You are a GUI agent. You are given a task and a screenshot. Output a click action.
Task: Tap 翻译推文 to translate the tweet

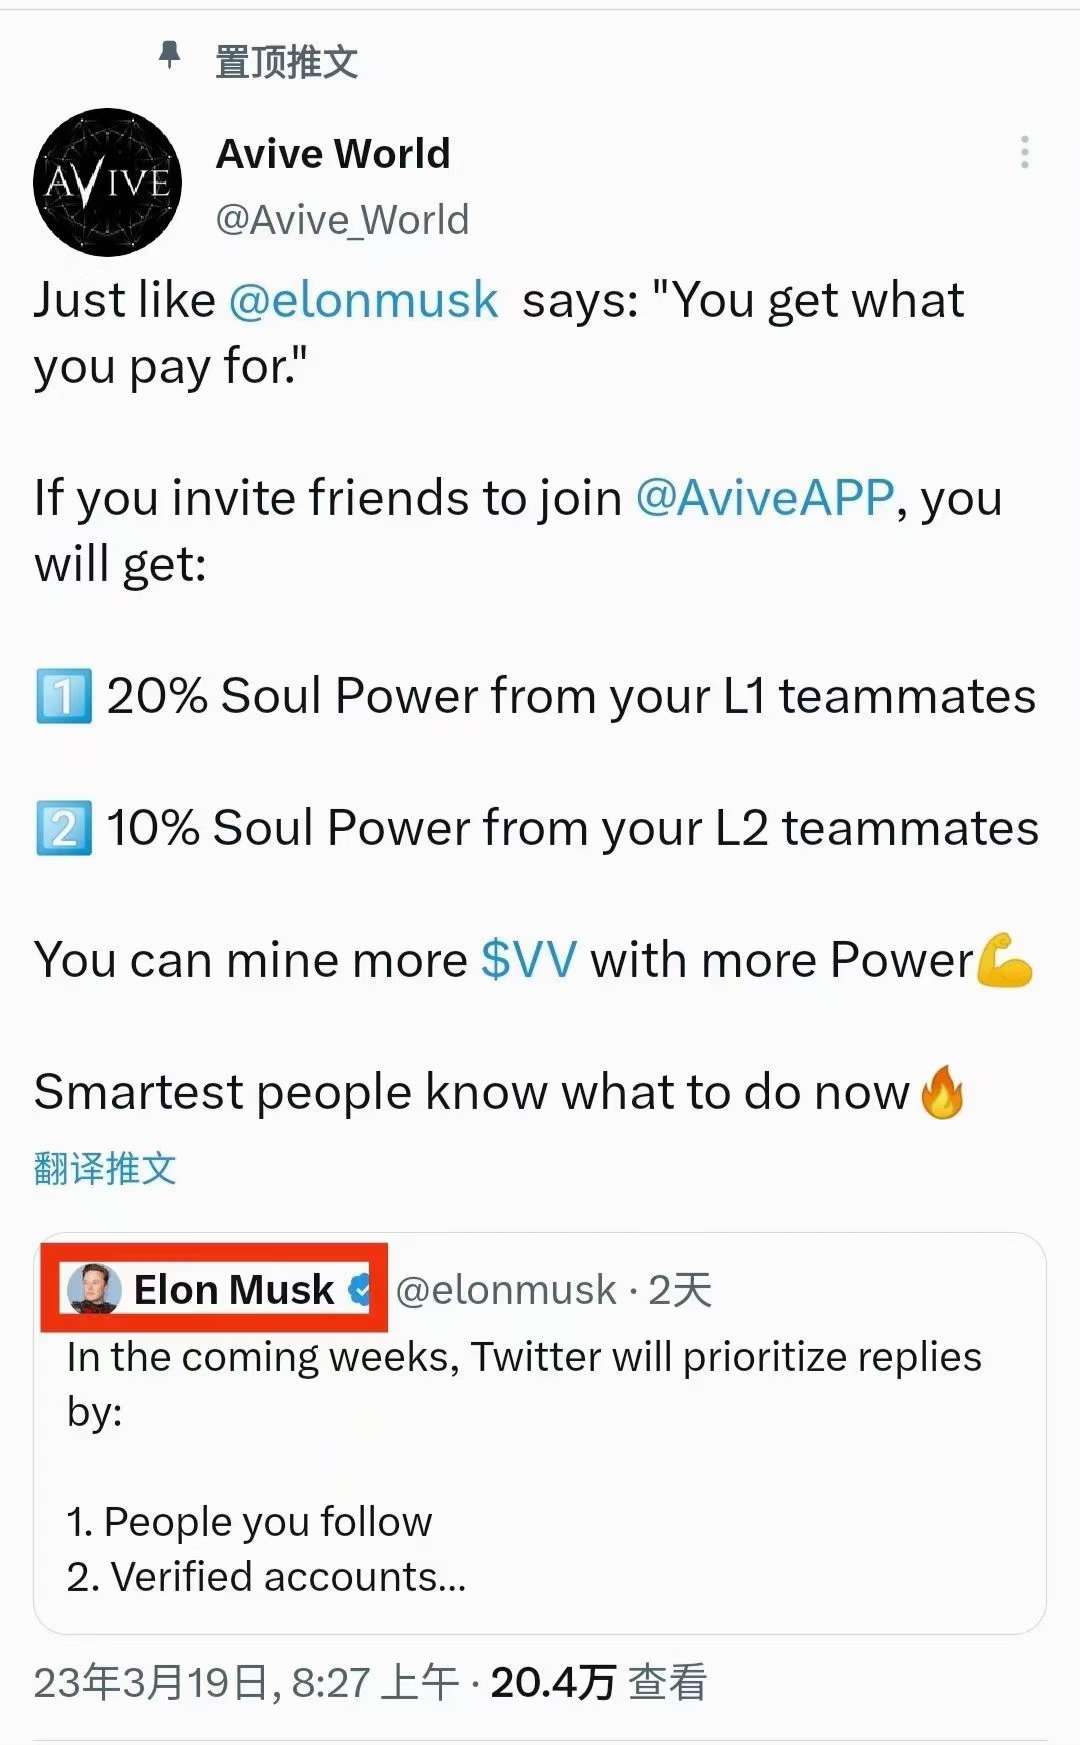(105, 1168)
